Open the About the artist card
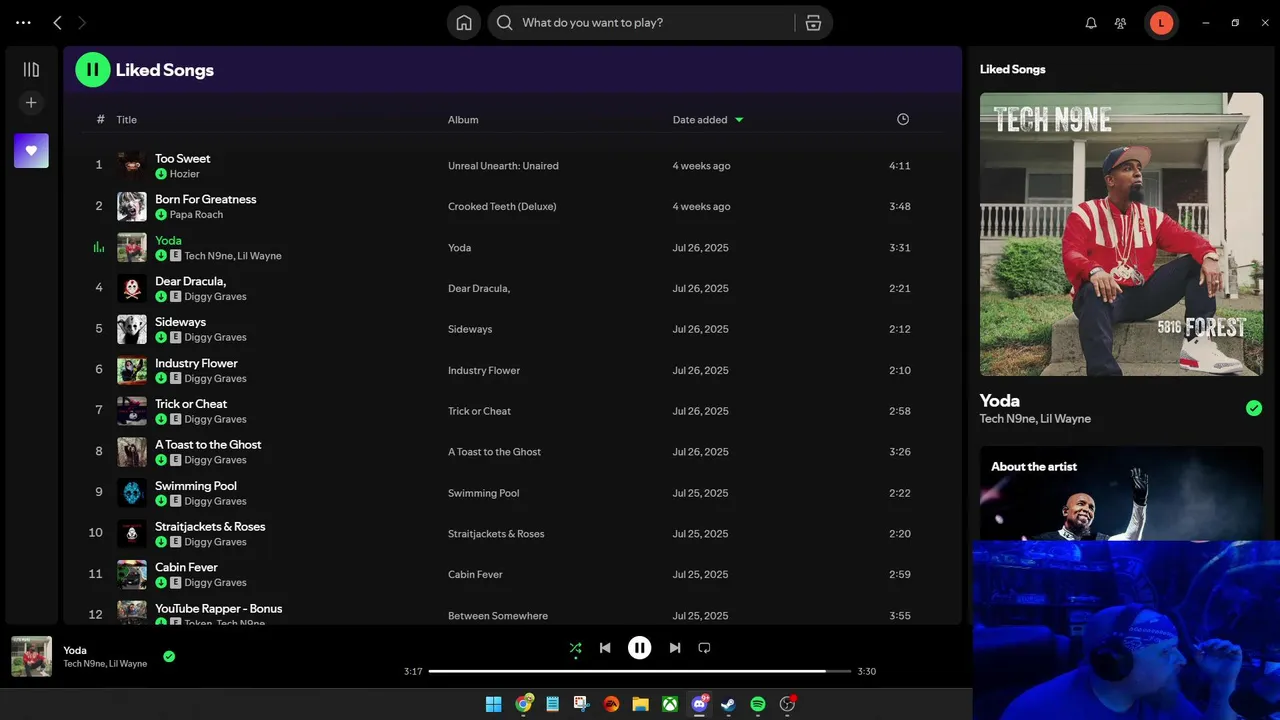 pos(1121,493)
